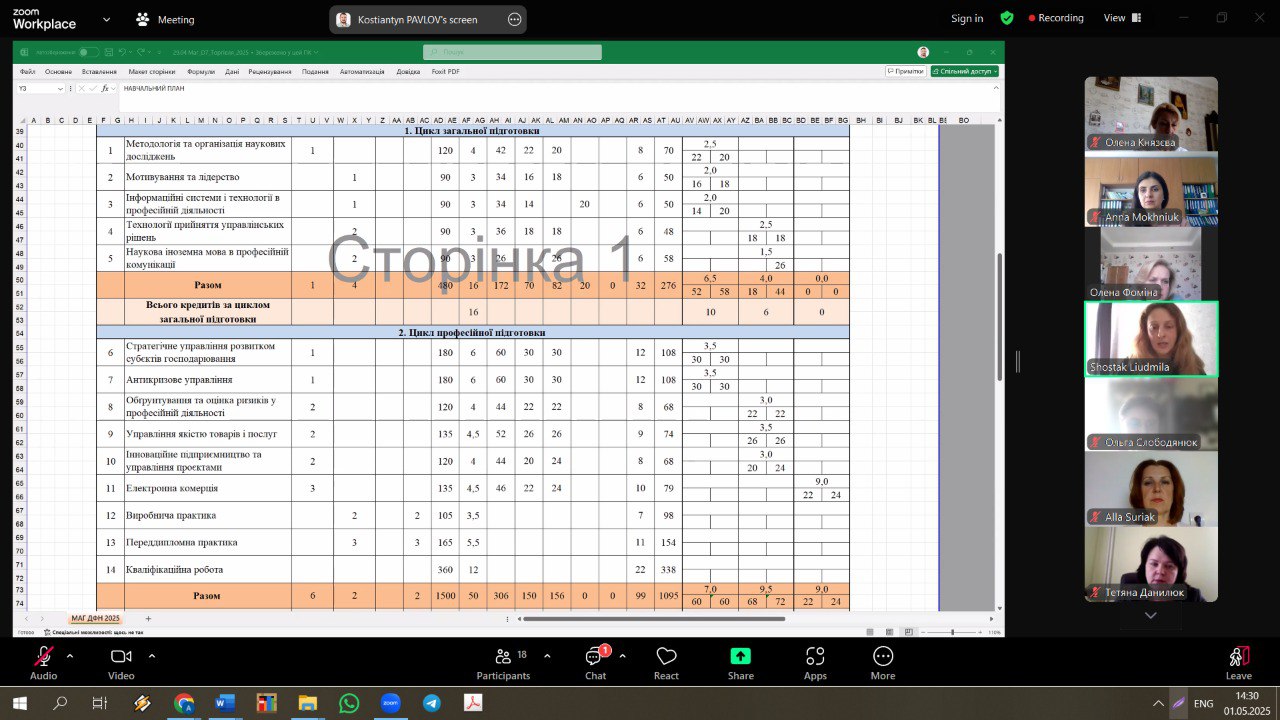The image size is (1280, 720).
Task: Open the Participants panel
Action: click(x=503, y=657)
